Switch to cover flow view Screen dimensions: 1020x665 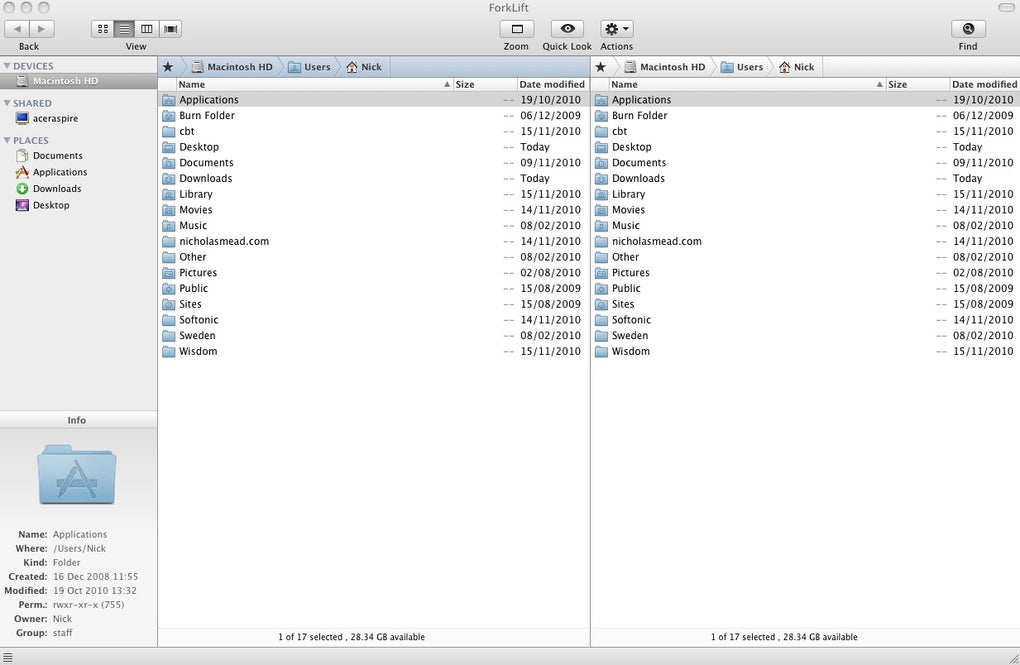pos(170,29)
